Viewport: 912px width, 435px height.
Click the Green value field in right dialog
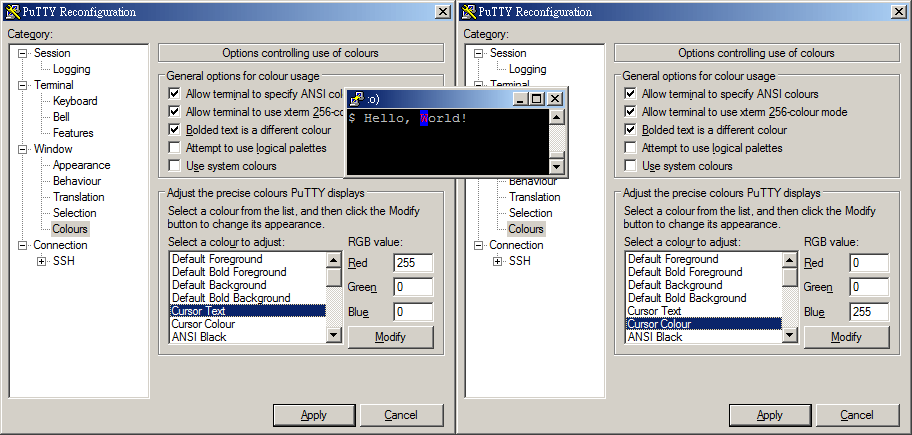click(x=869, y=287)
